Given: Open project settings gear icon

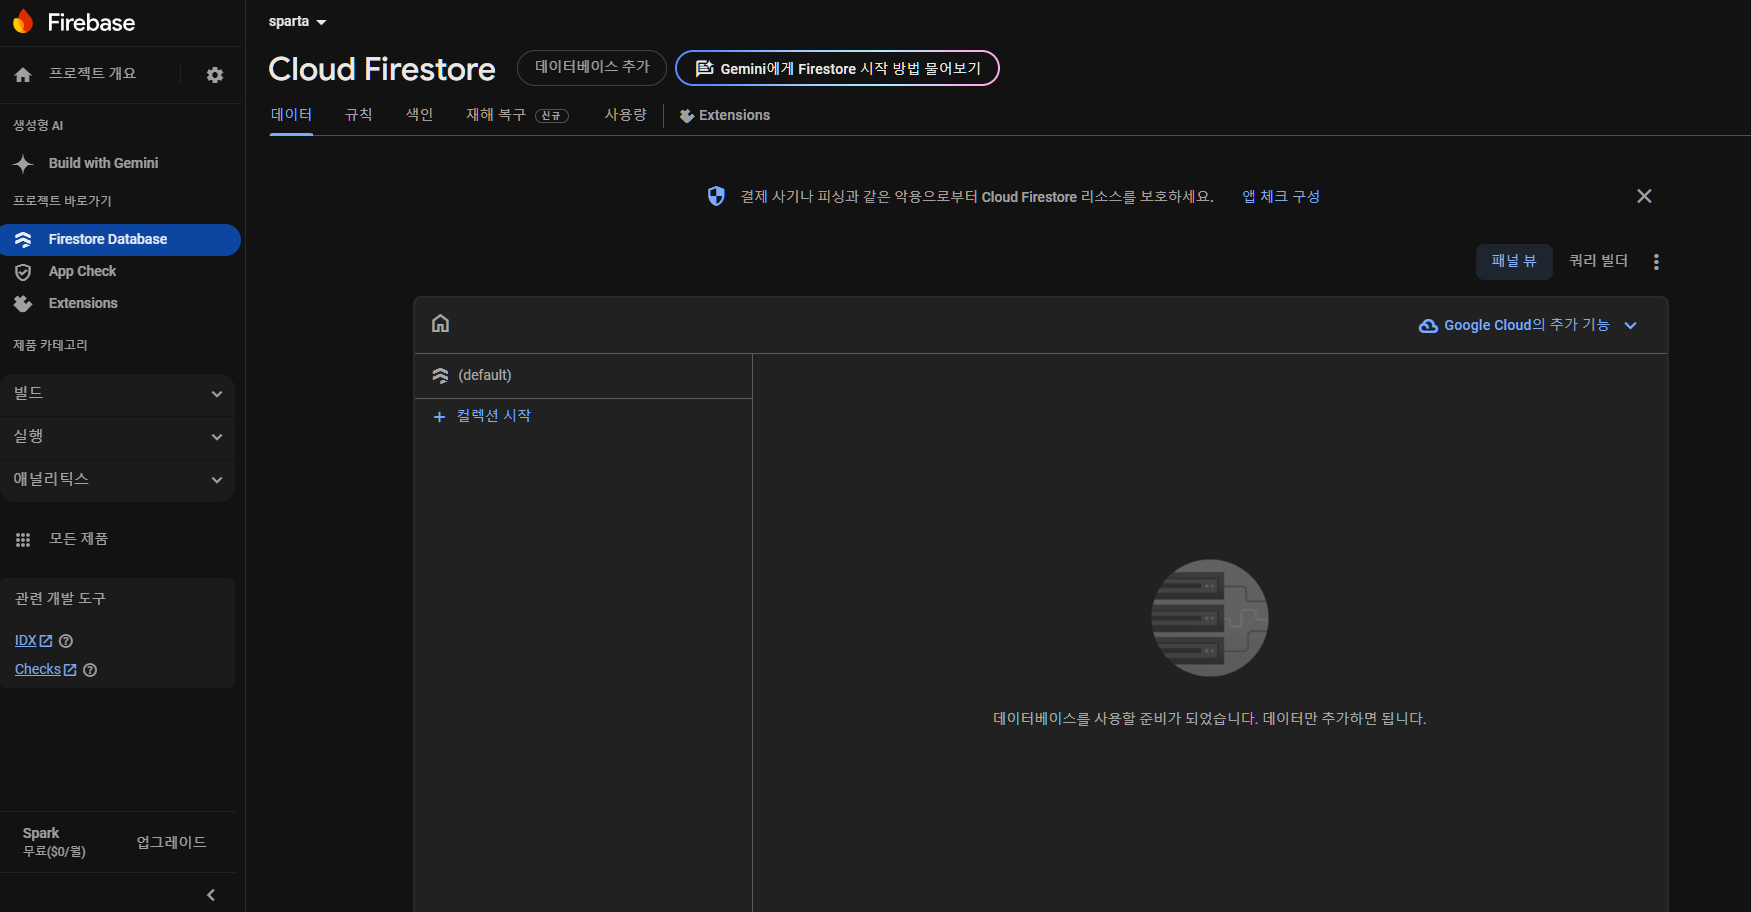Looking at the screenshot, I should tap(215, 75).
